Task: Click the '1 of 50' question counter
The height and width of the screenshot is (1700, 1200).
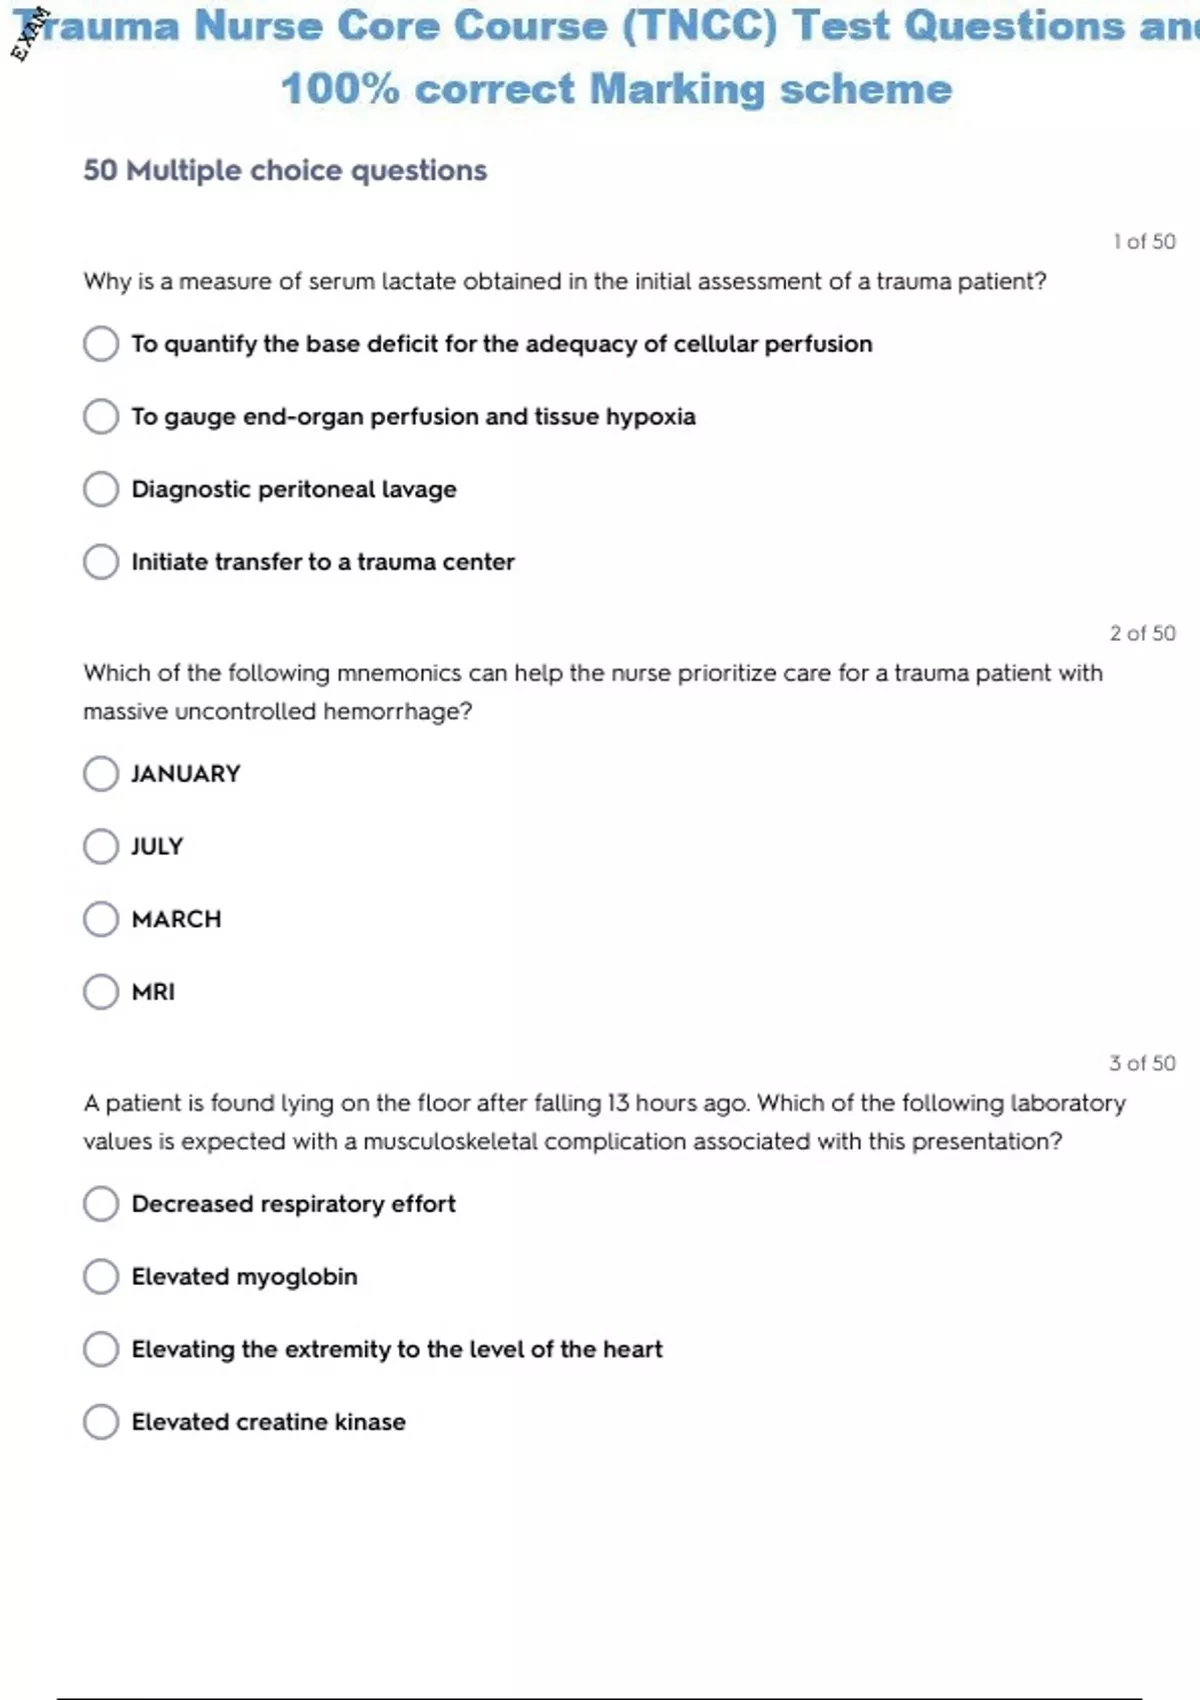Action: (1144, 242)
